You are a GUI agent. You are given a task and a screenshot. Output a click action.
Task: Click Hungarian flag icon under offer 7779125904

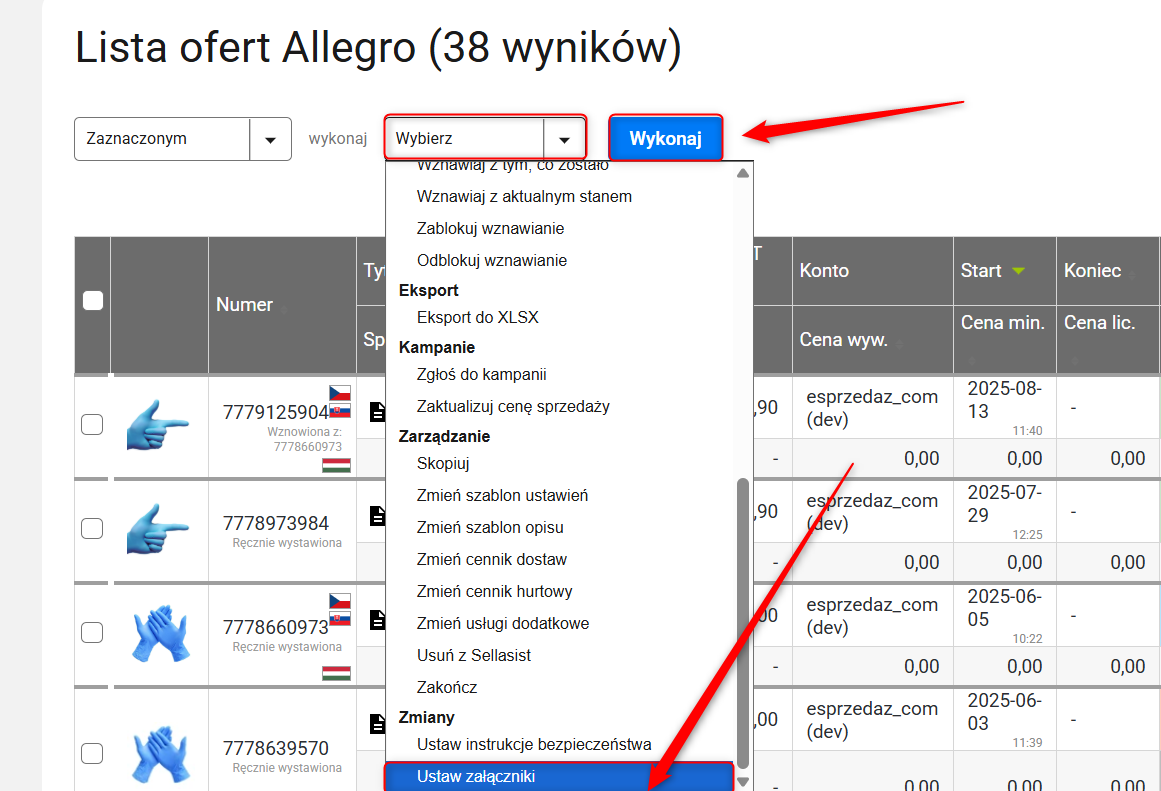tap(336, 465)
